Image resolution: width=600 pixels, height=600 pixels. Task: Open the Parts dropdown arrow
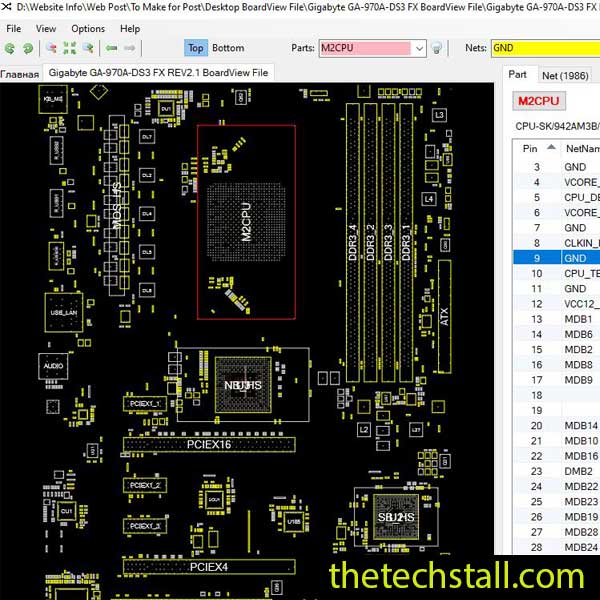[419, 49]
